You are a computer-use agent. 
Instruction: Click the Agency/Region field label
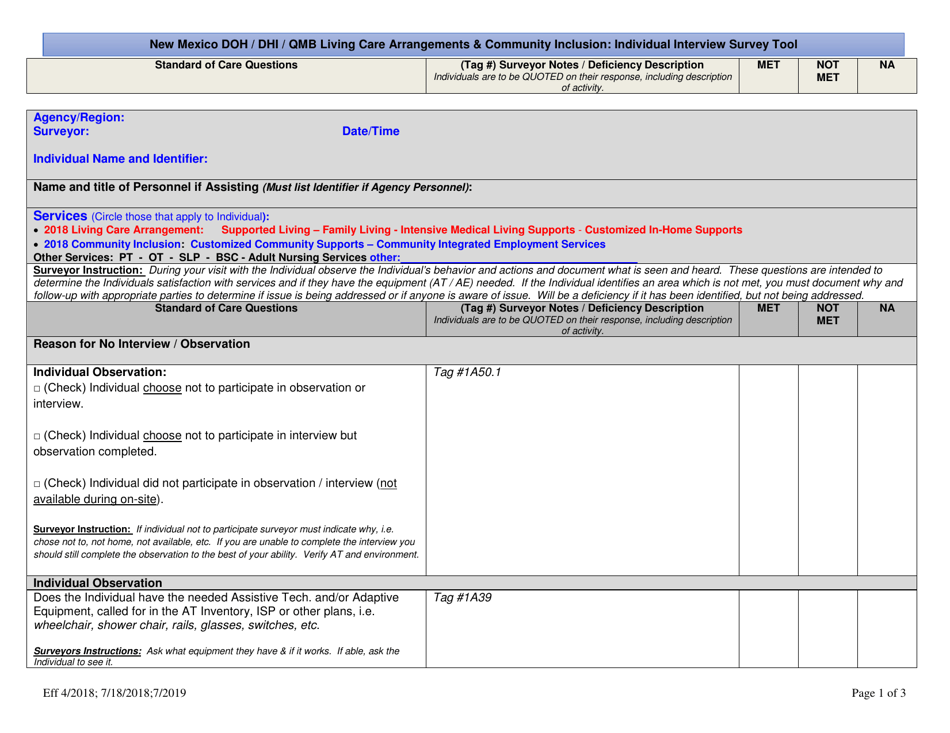pyautogui.click(x=79, y=116)
